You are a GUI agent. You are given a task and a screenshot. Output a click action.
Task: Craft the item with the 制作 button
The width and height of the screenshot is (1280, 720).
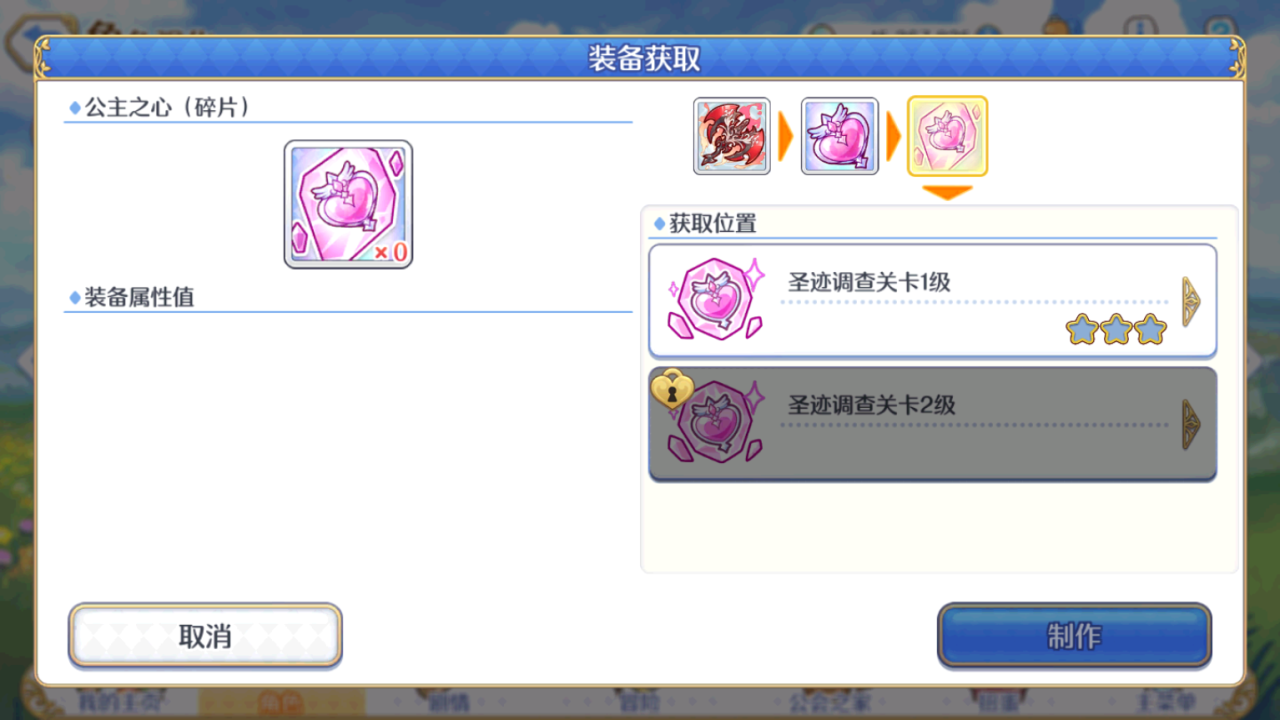pos(1074,635)
